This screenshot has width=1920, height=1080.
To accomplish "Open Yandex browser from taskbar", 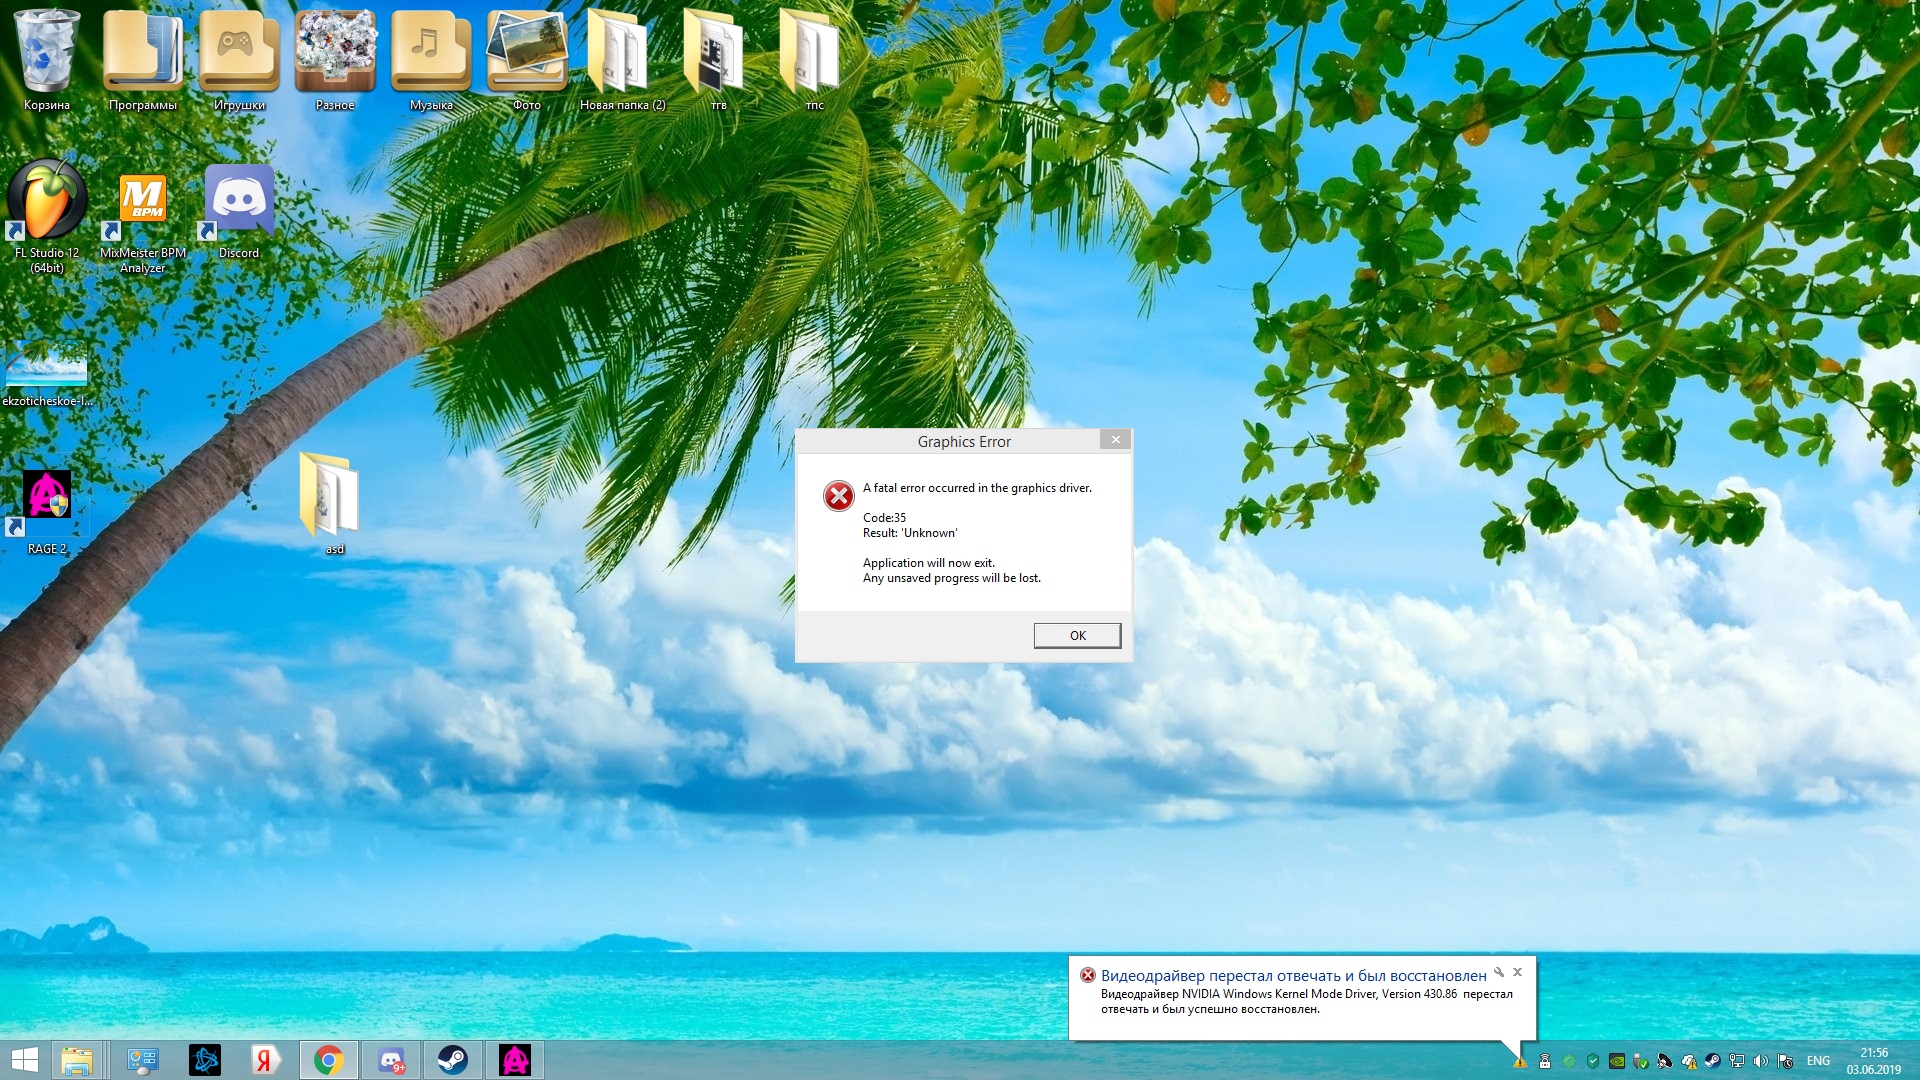I will (265, 1060).
